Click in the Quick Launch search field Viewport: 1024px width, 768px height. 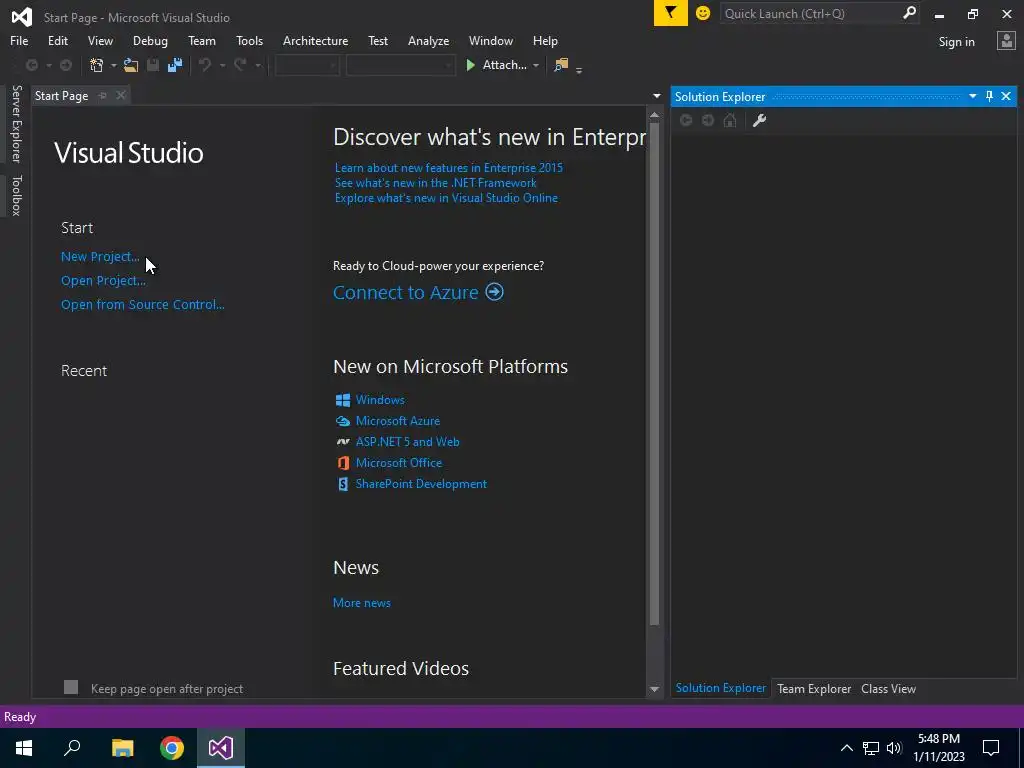coord(810,13)
